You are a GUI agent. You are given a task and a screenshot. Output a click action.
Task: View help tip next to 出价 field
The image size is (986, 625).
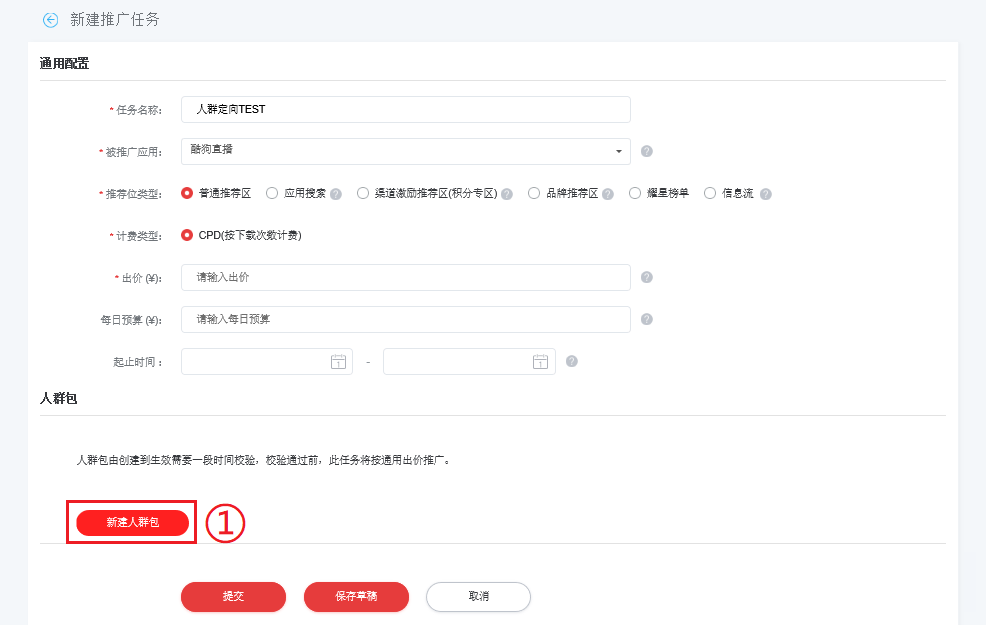point(646,277)
